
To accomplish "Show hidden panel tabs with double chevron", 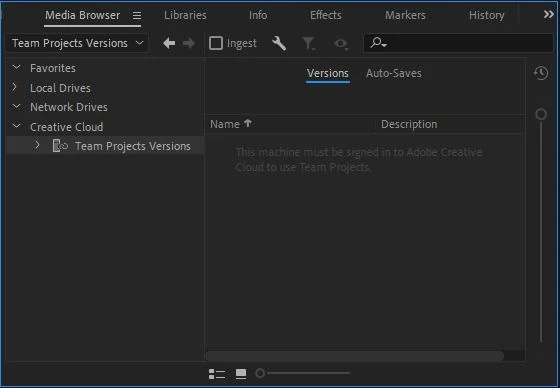I will [x=549, y=15].
